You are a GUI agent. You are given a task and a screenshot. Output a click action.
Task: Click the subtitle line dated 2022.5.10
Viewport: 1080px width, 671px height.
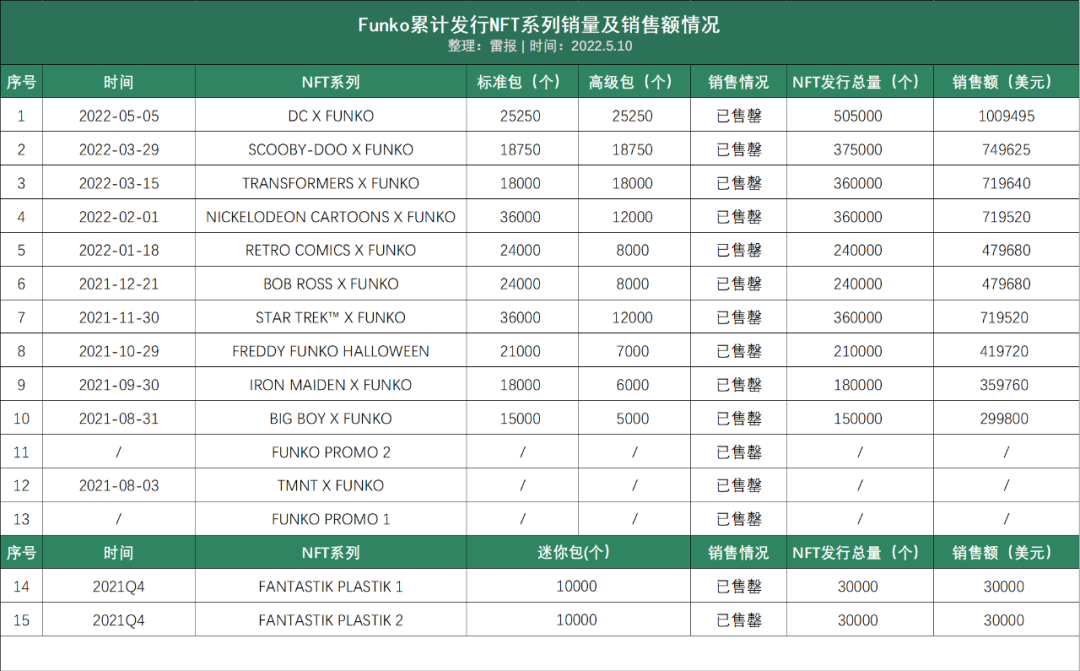click(x=539, y=46)
